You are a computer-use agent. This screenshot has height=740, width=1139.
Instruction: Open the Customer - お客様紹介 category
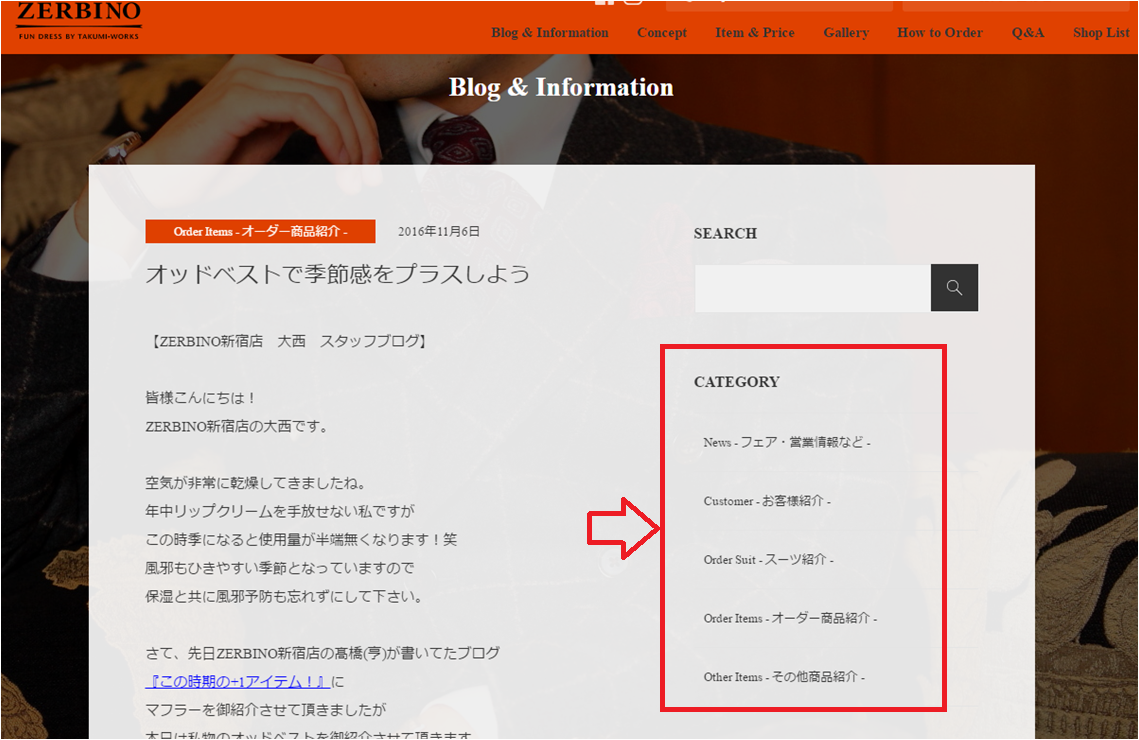click(766, 501)
